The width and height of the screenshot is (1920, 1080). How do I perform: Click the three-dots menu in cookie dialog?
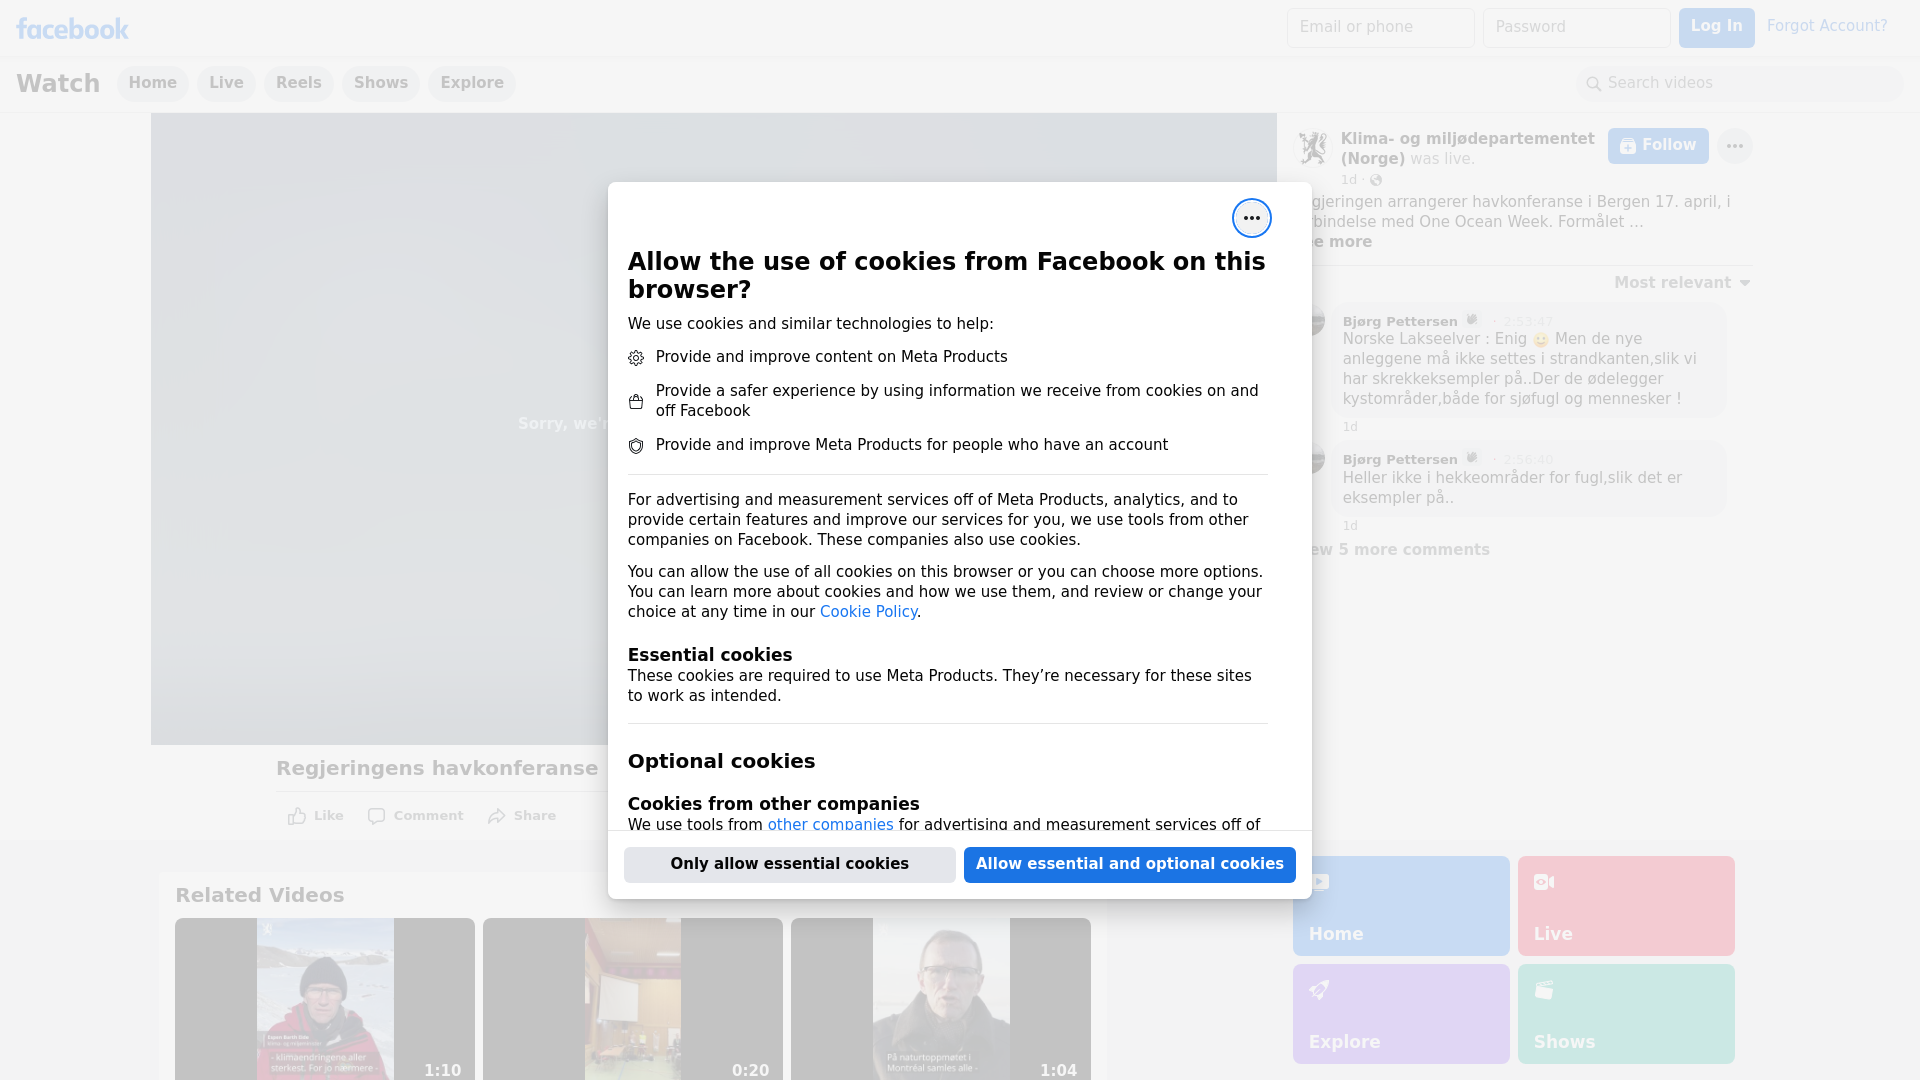point(1251,218)
